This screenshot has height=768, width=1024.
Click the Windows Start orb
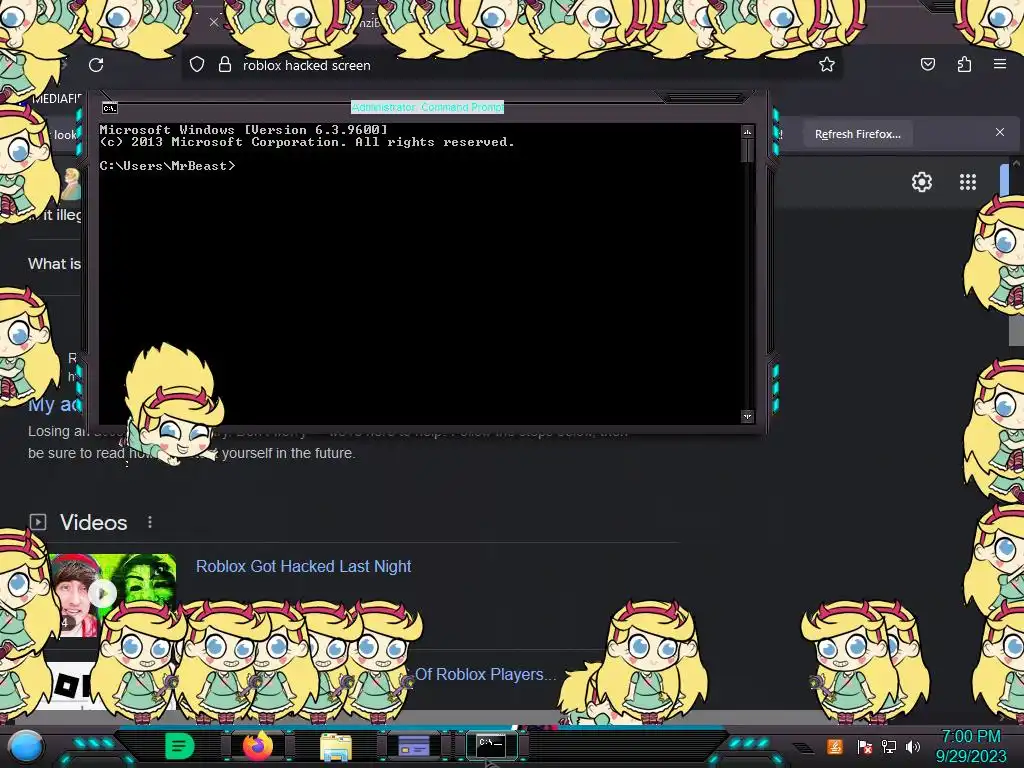[25, 746]
